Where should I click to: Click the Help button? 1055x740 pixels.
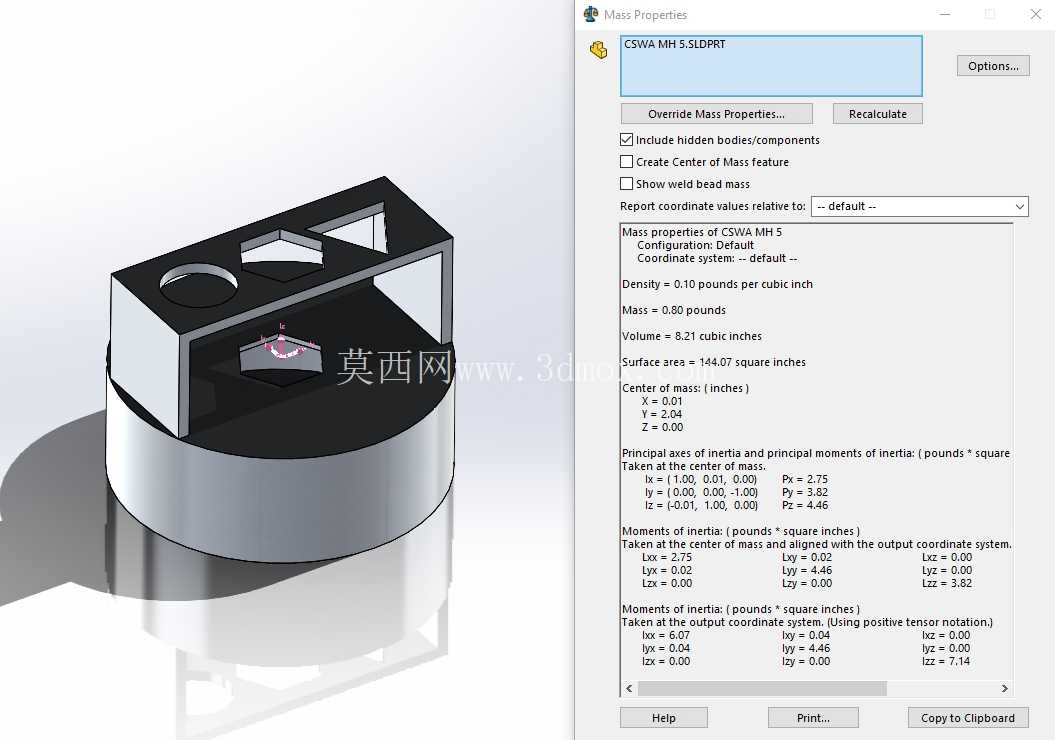tap(663, 718)
